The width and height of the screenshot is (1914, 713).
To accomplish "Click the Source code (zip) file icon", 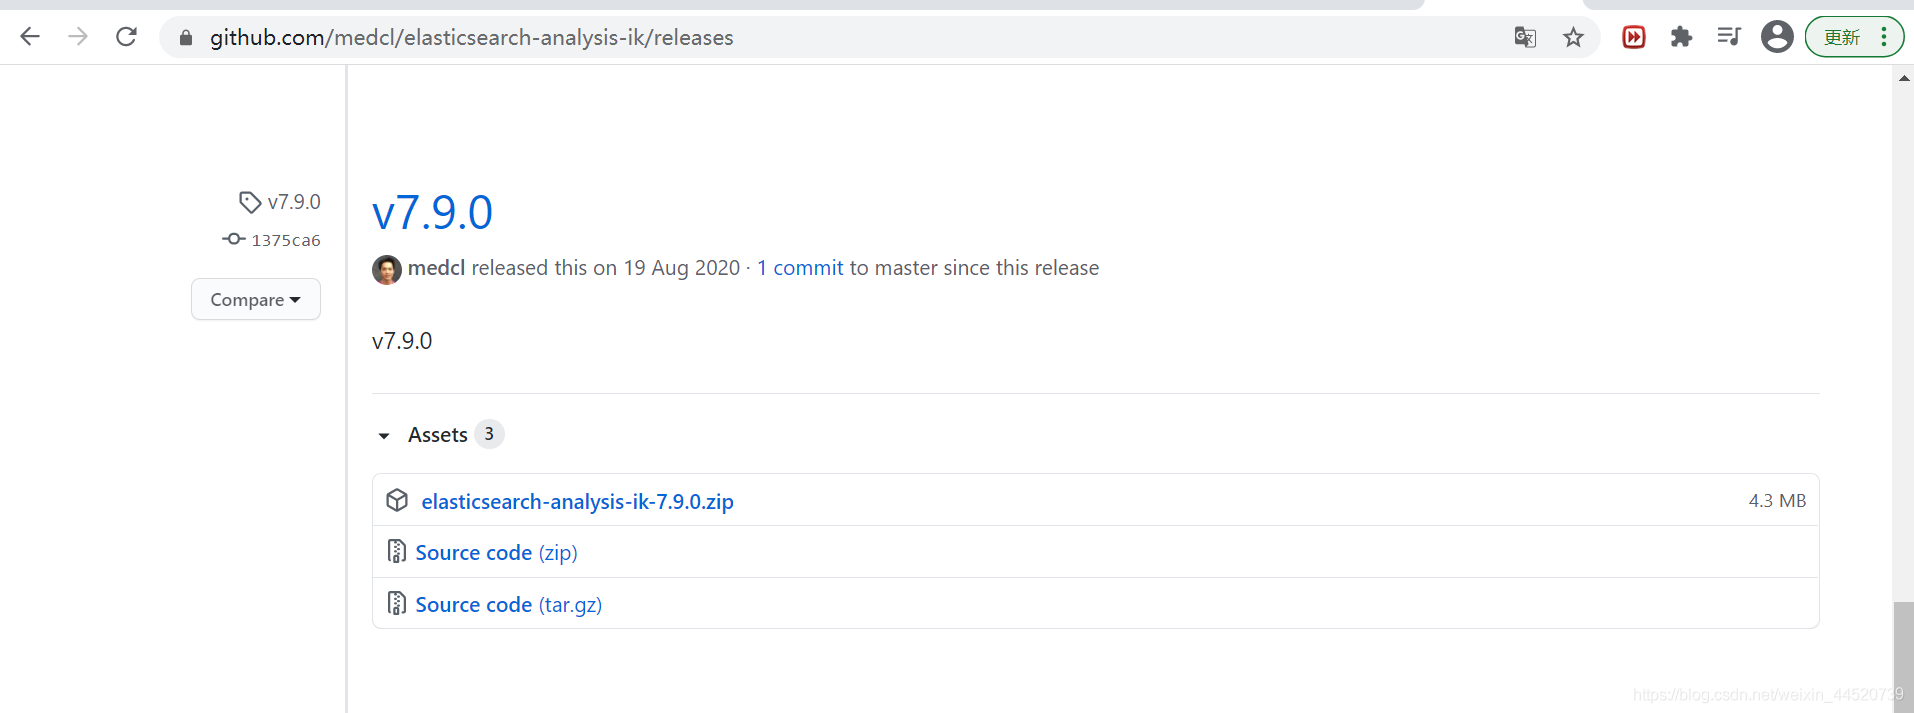I will [396, 552].
